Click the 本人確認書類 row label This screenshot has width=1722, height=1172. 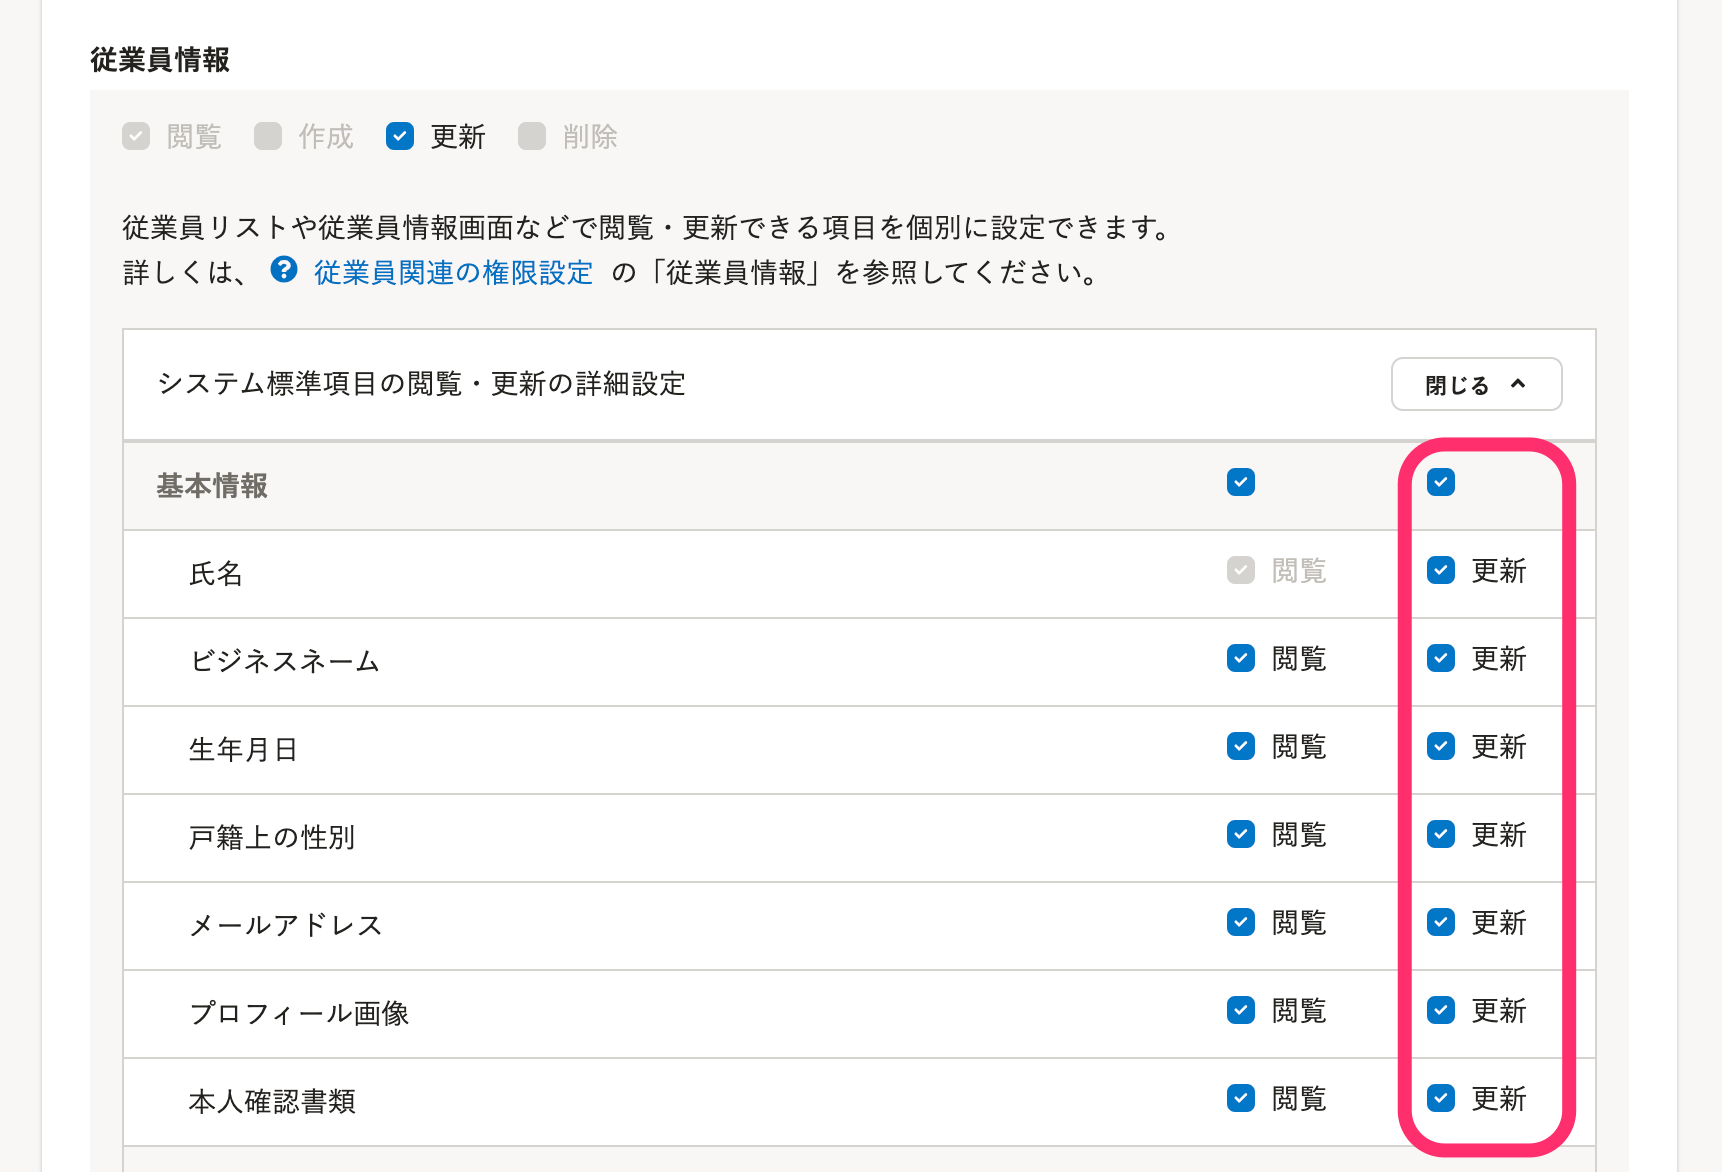tap(272, 1101)
